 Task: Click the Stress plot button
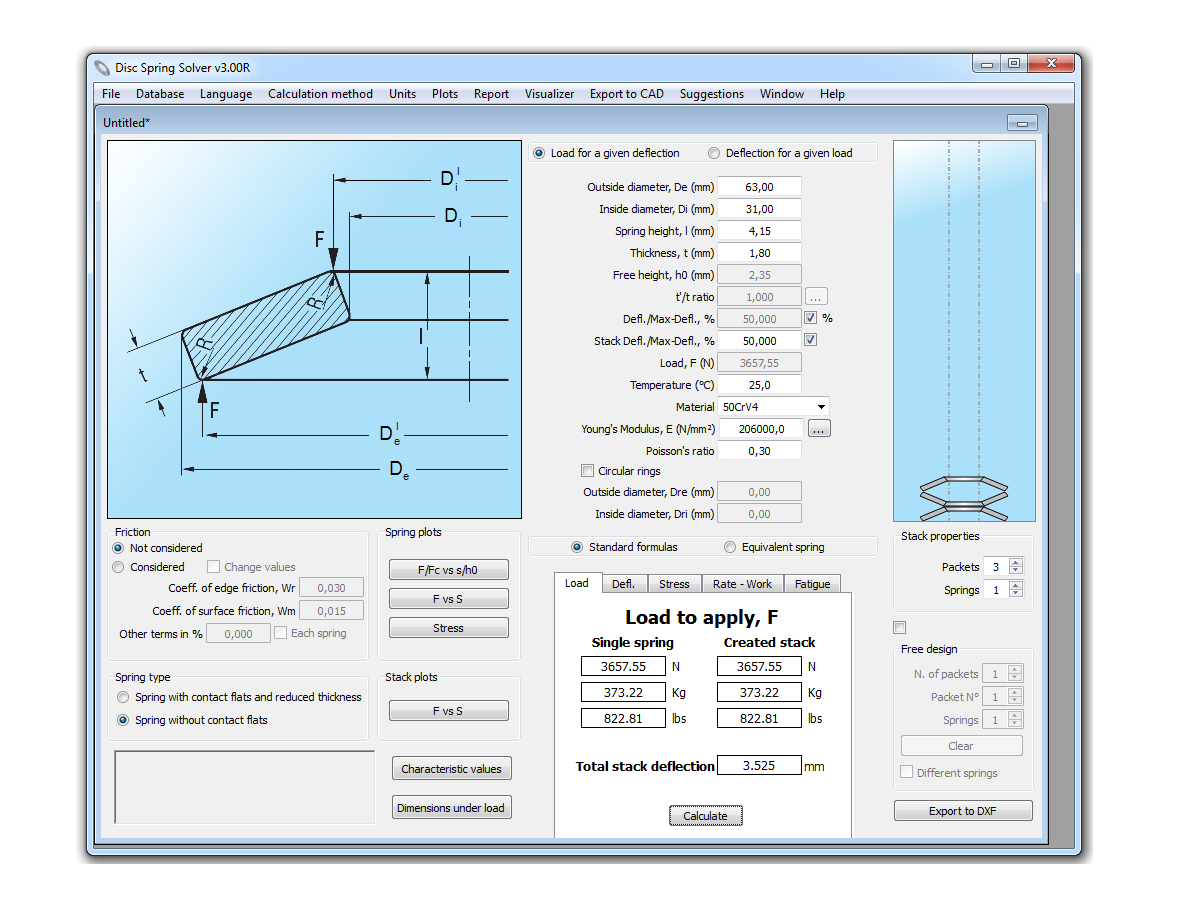[448, 628]
